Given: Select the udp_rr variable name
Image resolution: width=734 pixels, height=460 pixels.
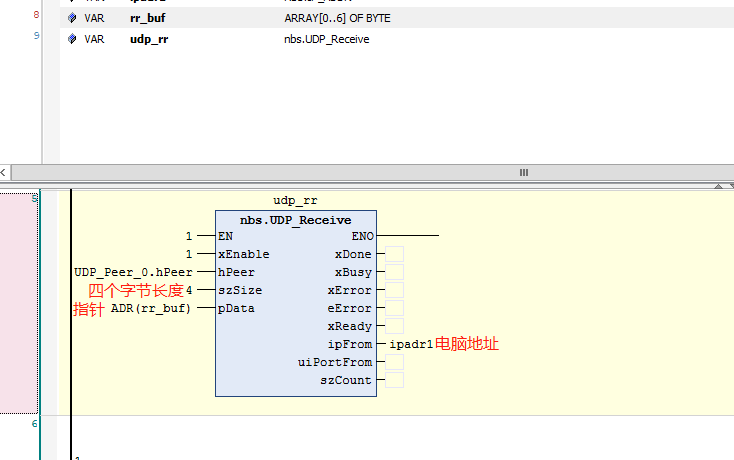Looking at the screenshot, I should pyautogui.click(x=149, y=39).
